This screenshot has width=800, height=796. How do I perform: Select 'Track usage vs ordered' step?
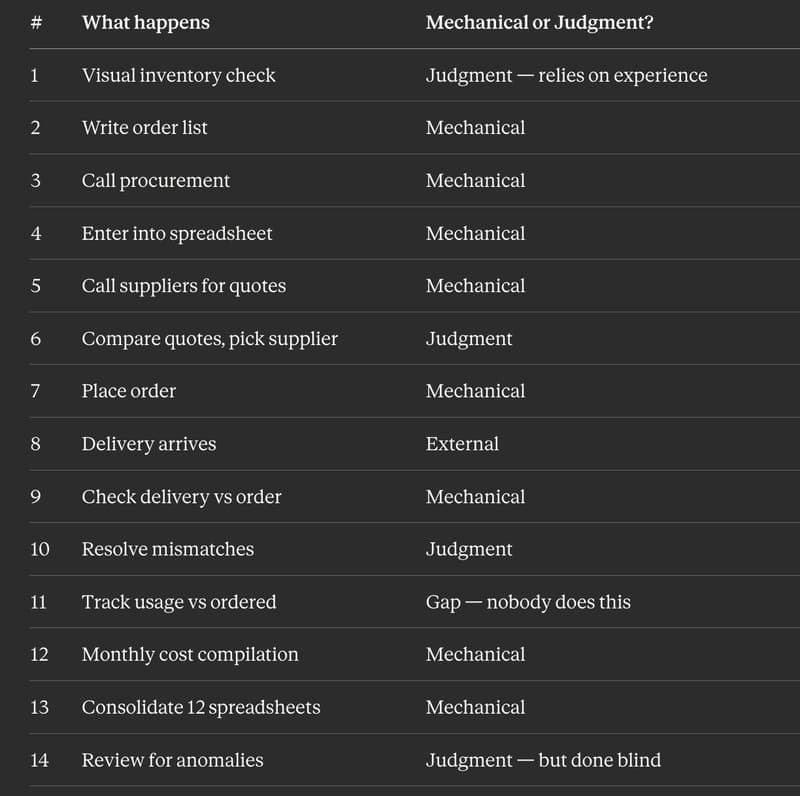coord(178,602)
